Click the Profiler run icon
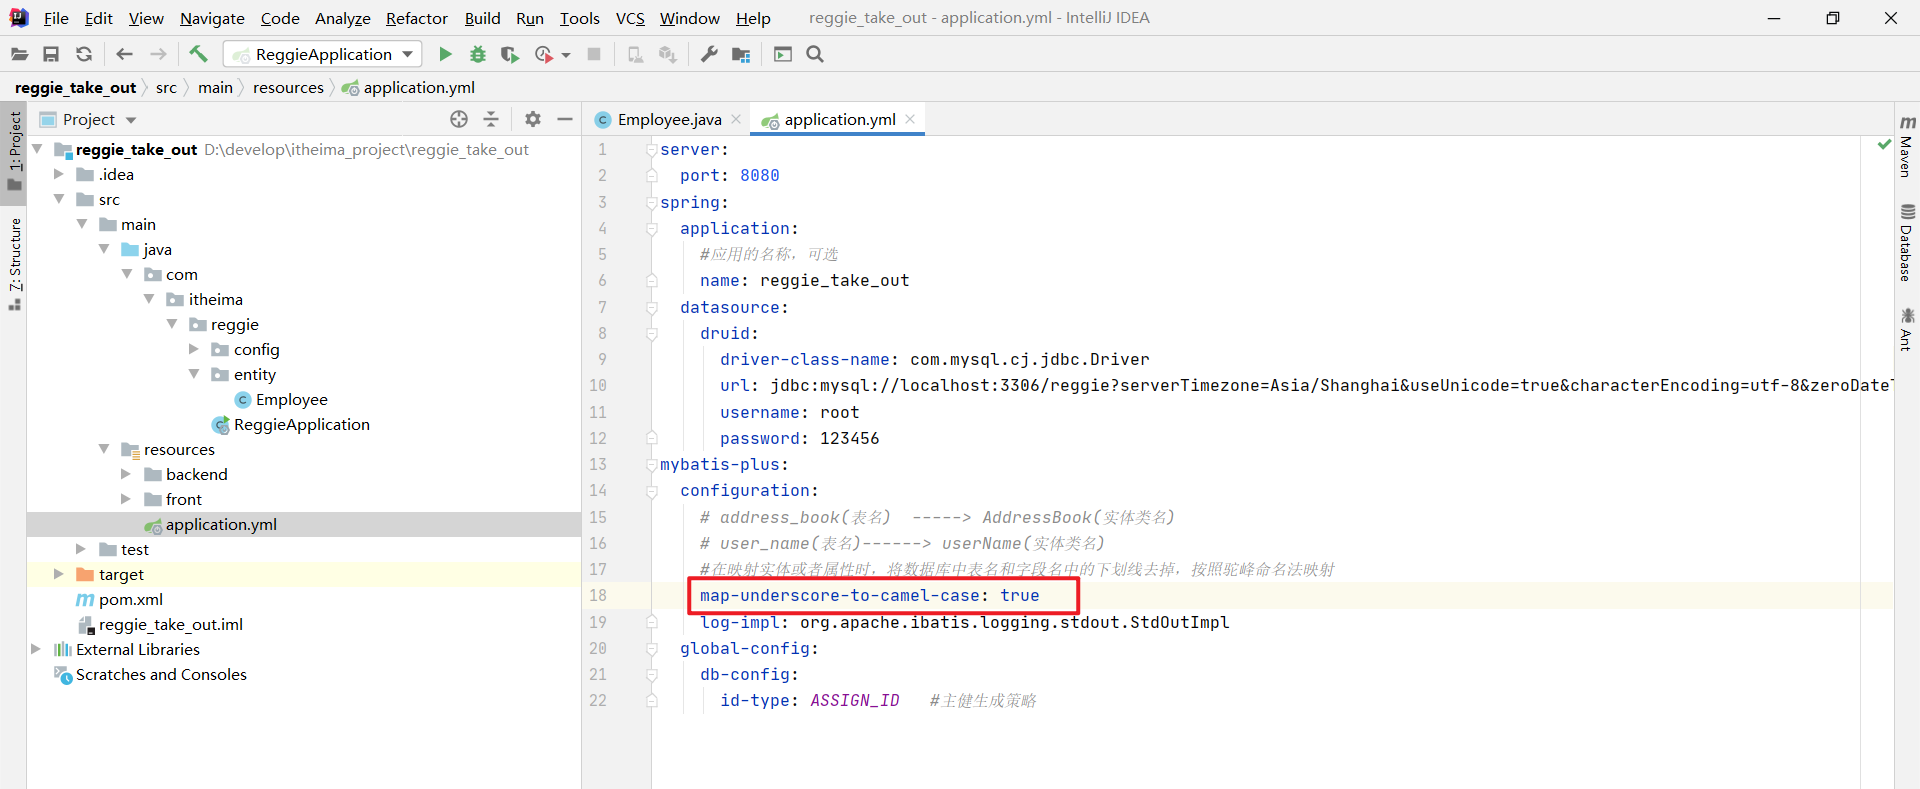The height and width of the screenshot is (789, 1920). tap(544, 54)
